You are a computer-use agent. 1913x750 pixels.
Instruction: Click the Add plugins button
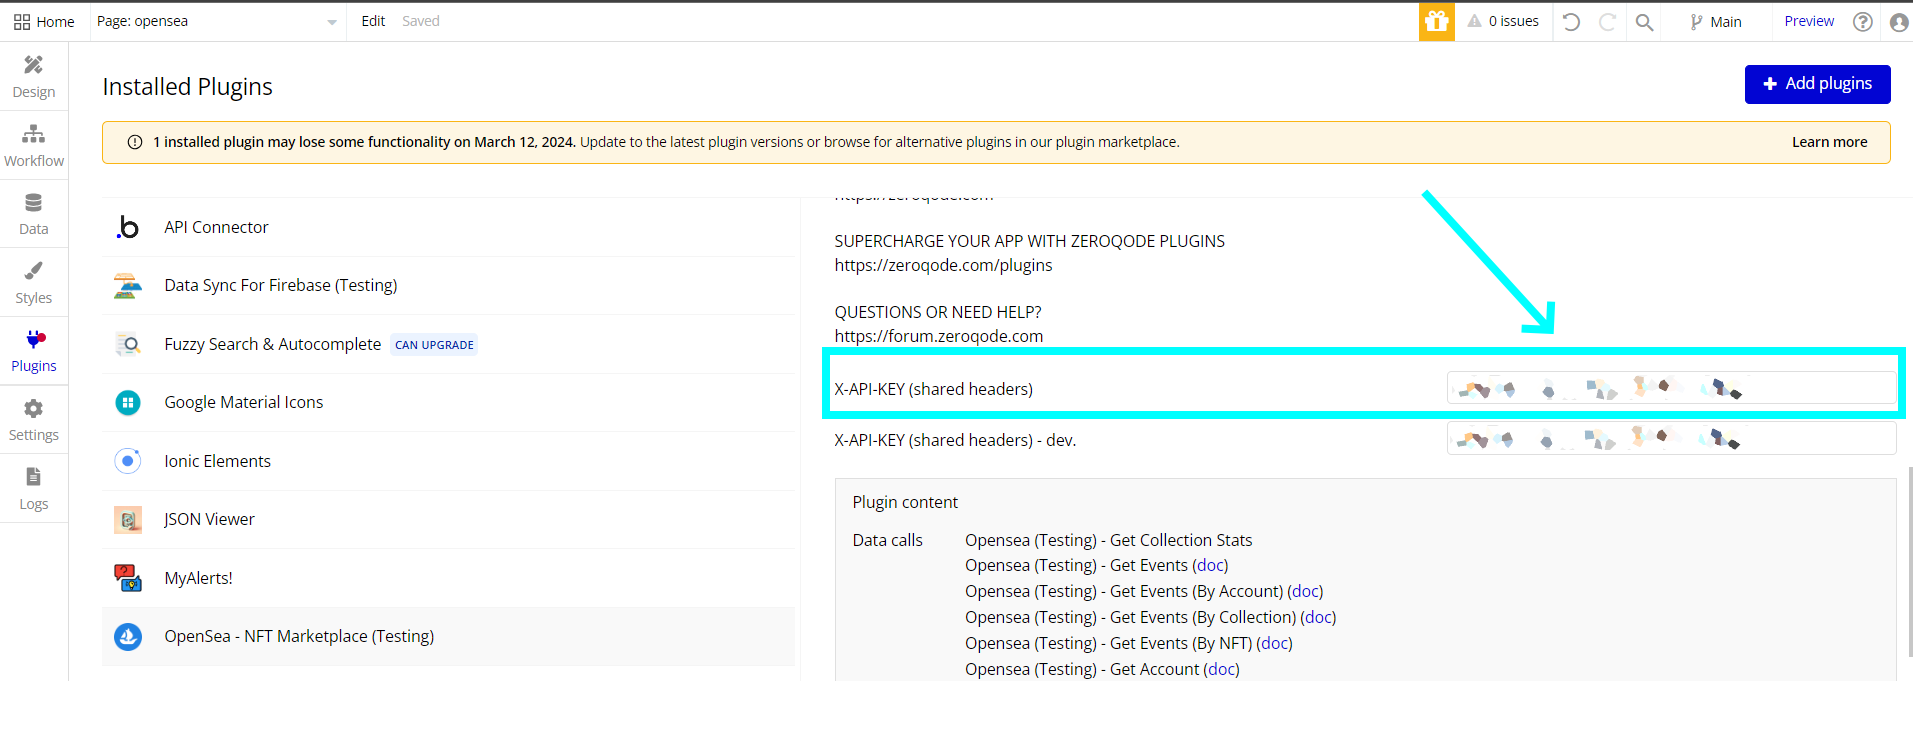pos(1817,84)
